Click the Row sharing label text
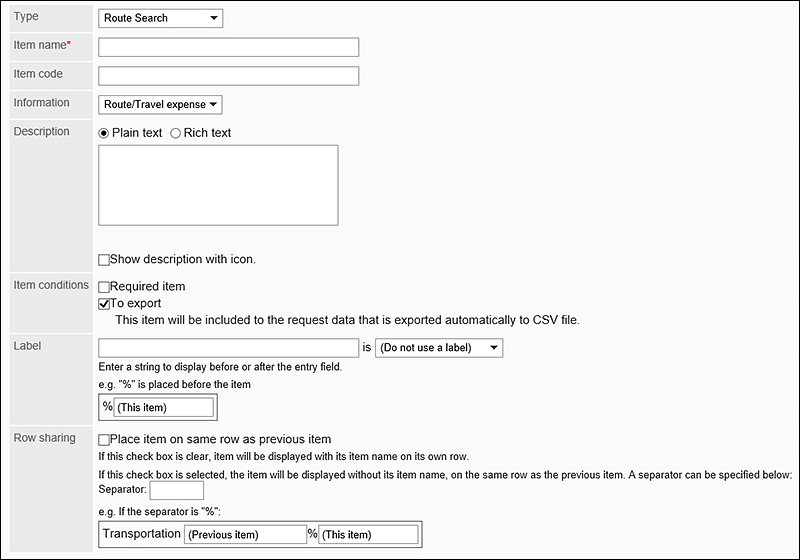800x560 pixels. 44,438
